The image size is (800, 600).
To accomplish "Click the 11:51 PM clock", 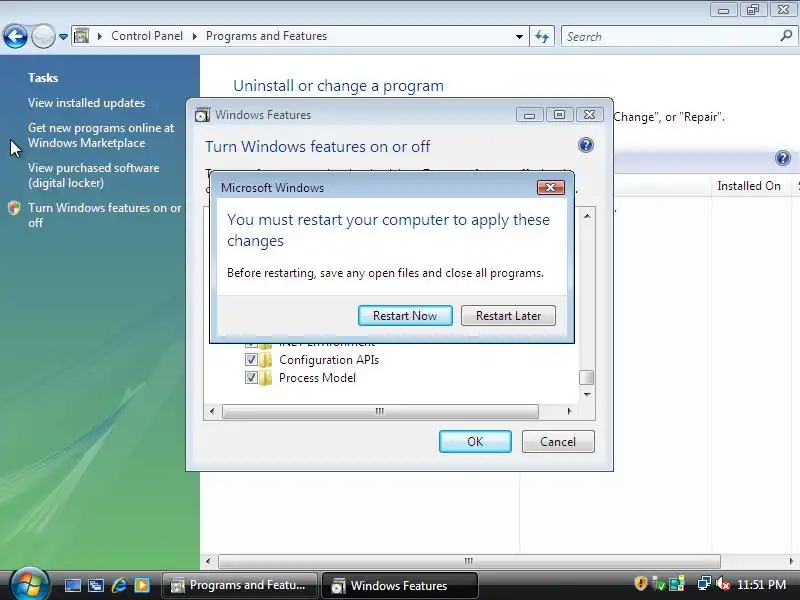I will (x=762, y=585).
